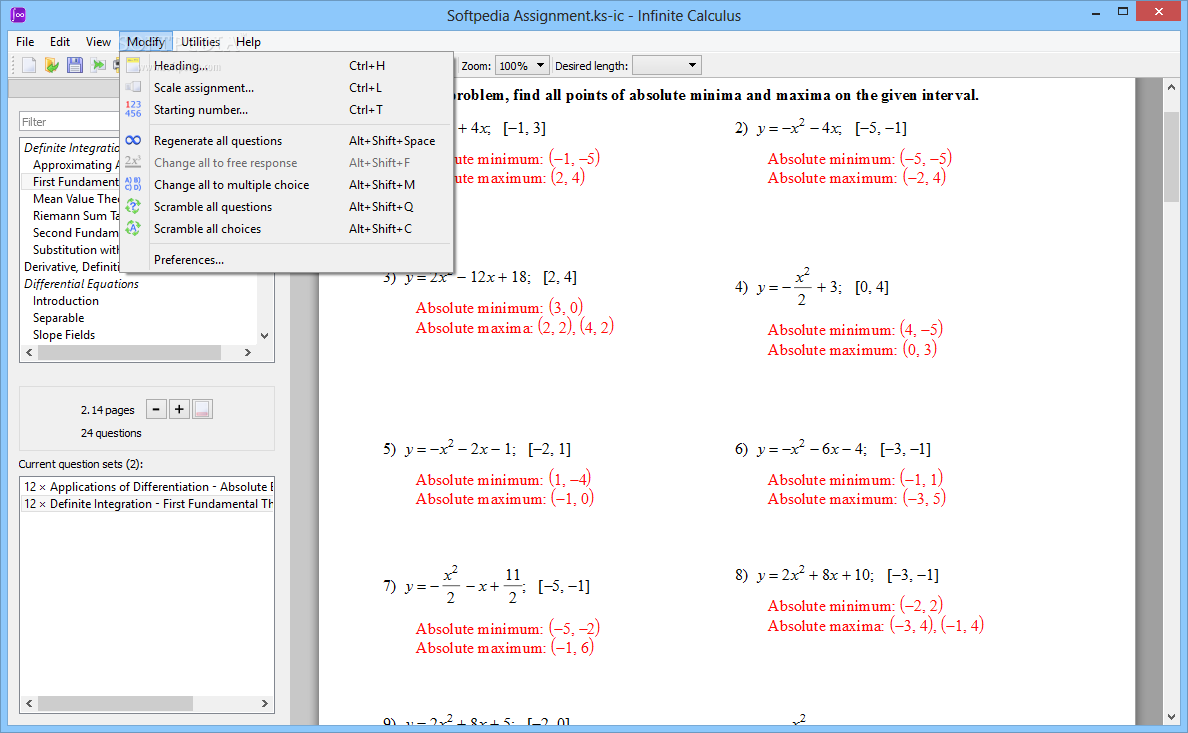The height and width of the screenshot is (733, 1188).
Task: Click the minus button to remove questions
Action: tap(156, 409)
